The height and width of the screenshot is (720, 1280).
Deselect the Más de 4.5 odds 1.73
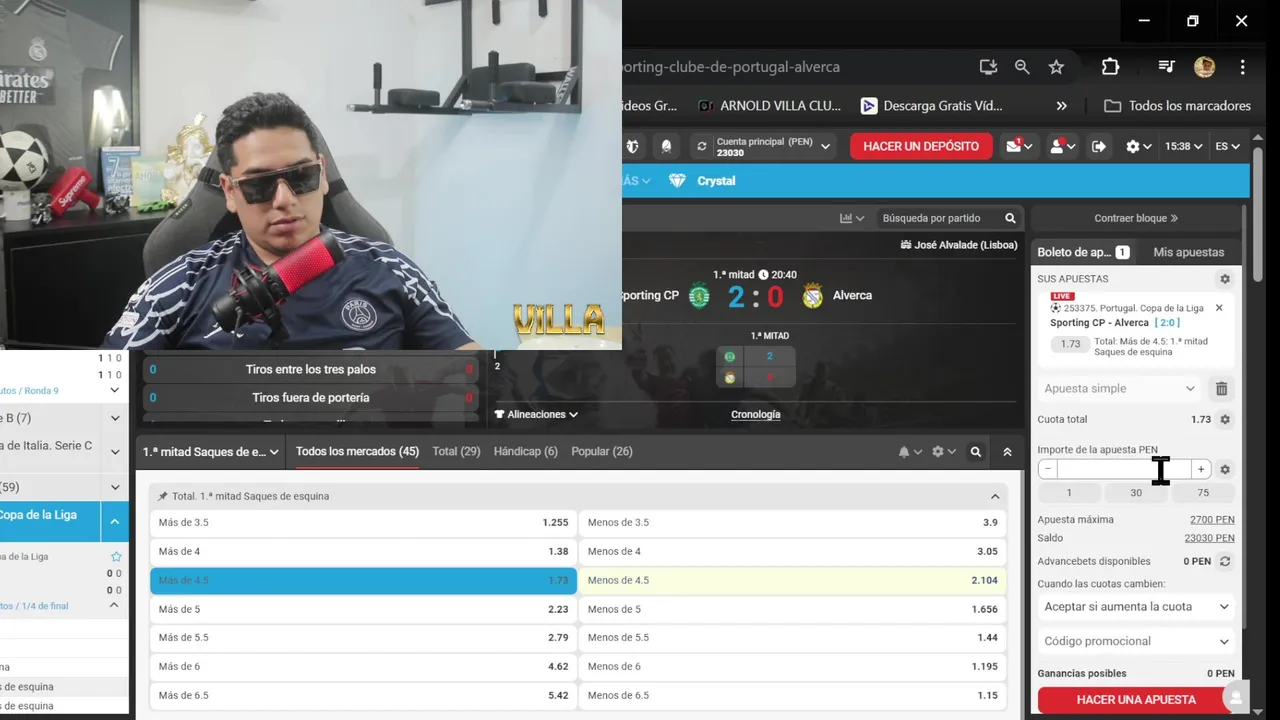[x=363, y=581]
